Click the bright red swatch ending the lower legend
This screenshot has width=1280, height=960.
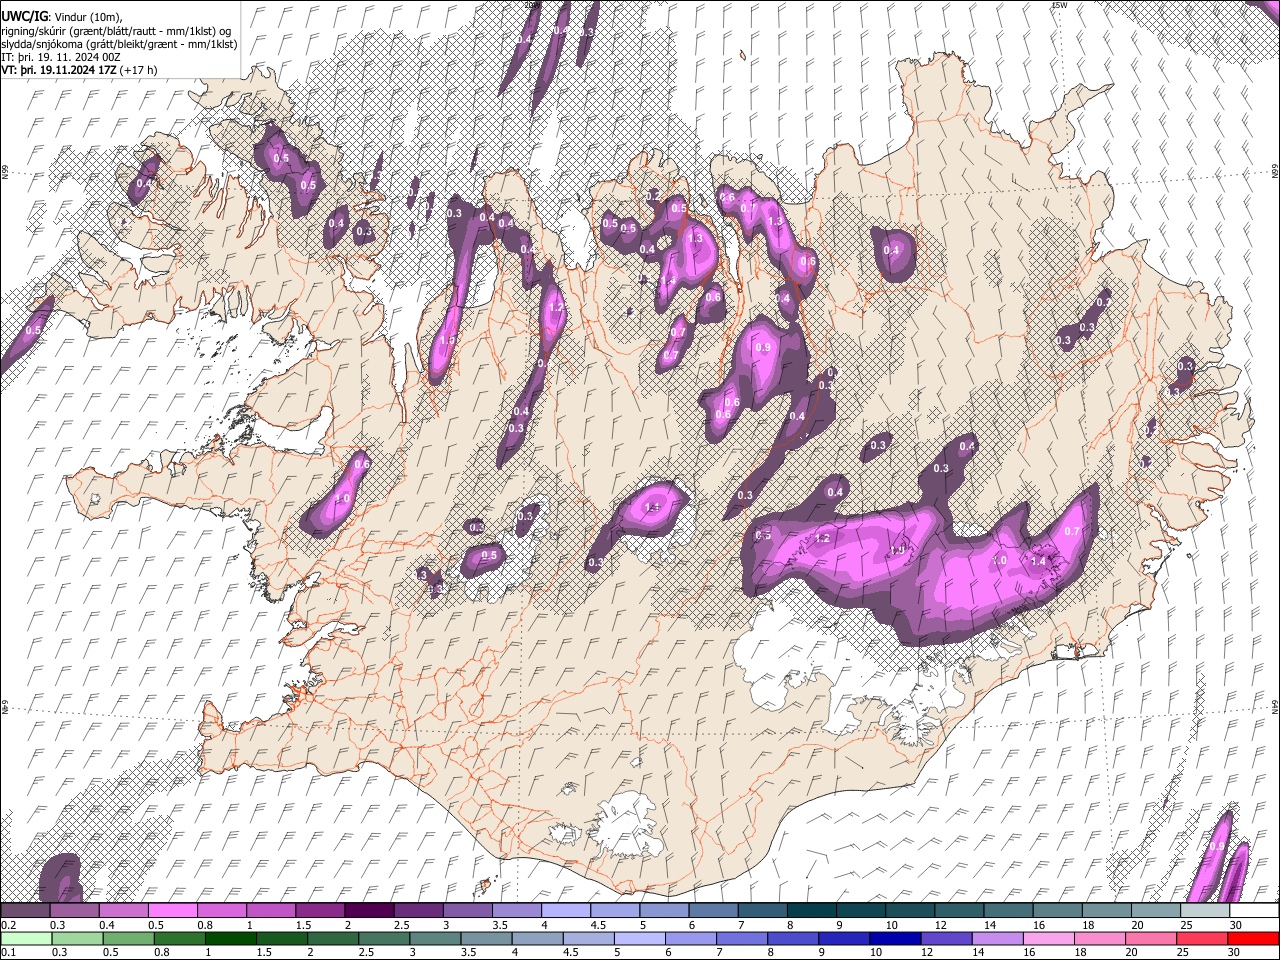(1252, 938)
